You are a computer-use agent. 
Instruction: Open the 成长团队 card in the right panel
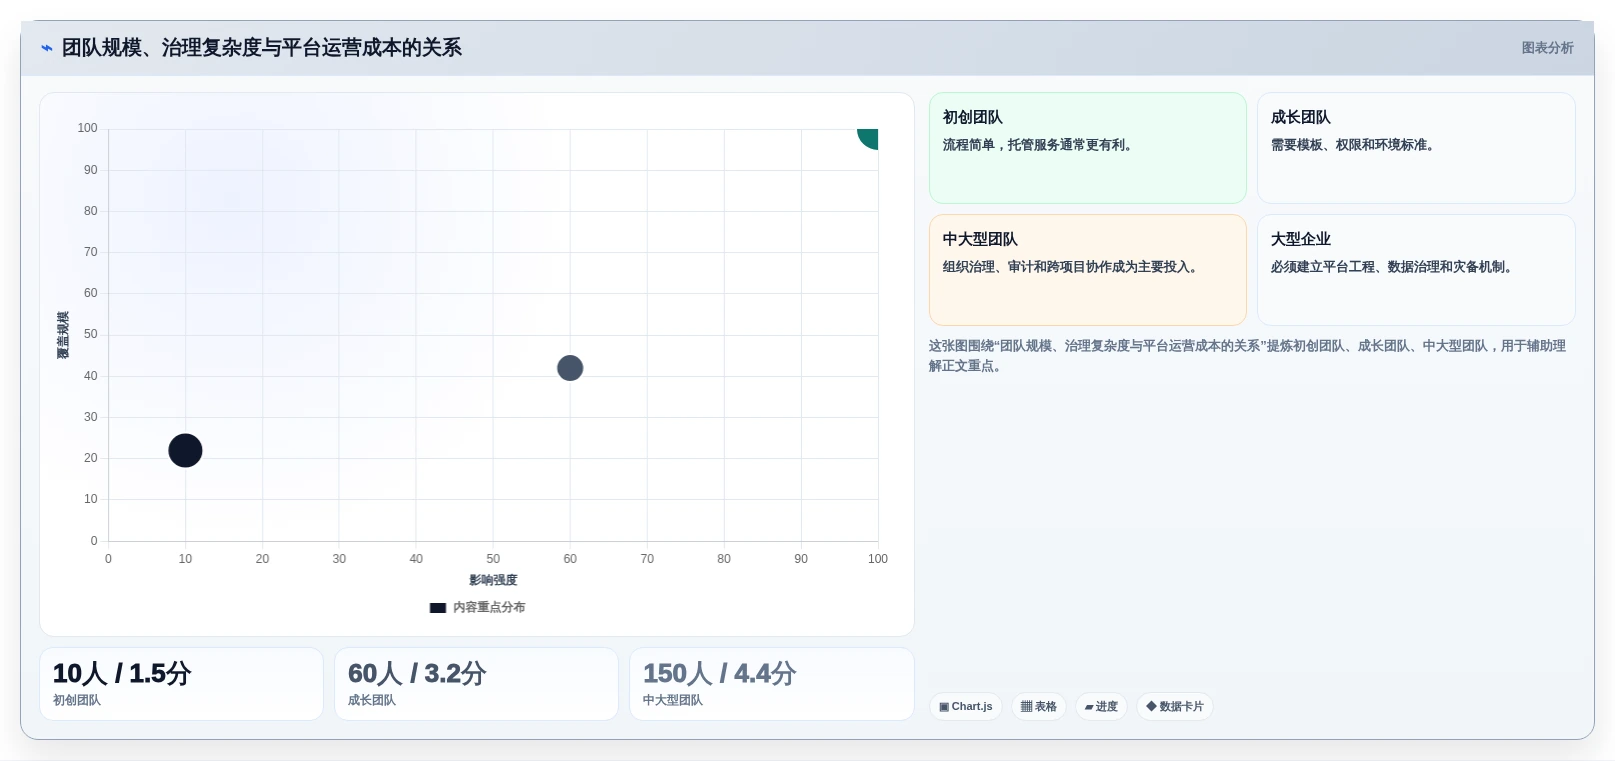click(1416, 148)
